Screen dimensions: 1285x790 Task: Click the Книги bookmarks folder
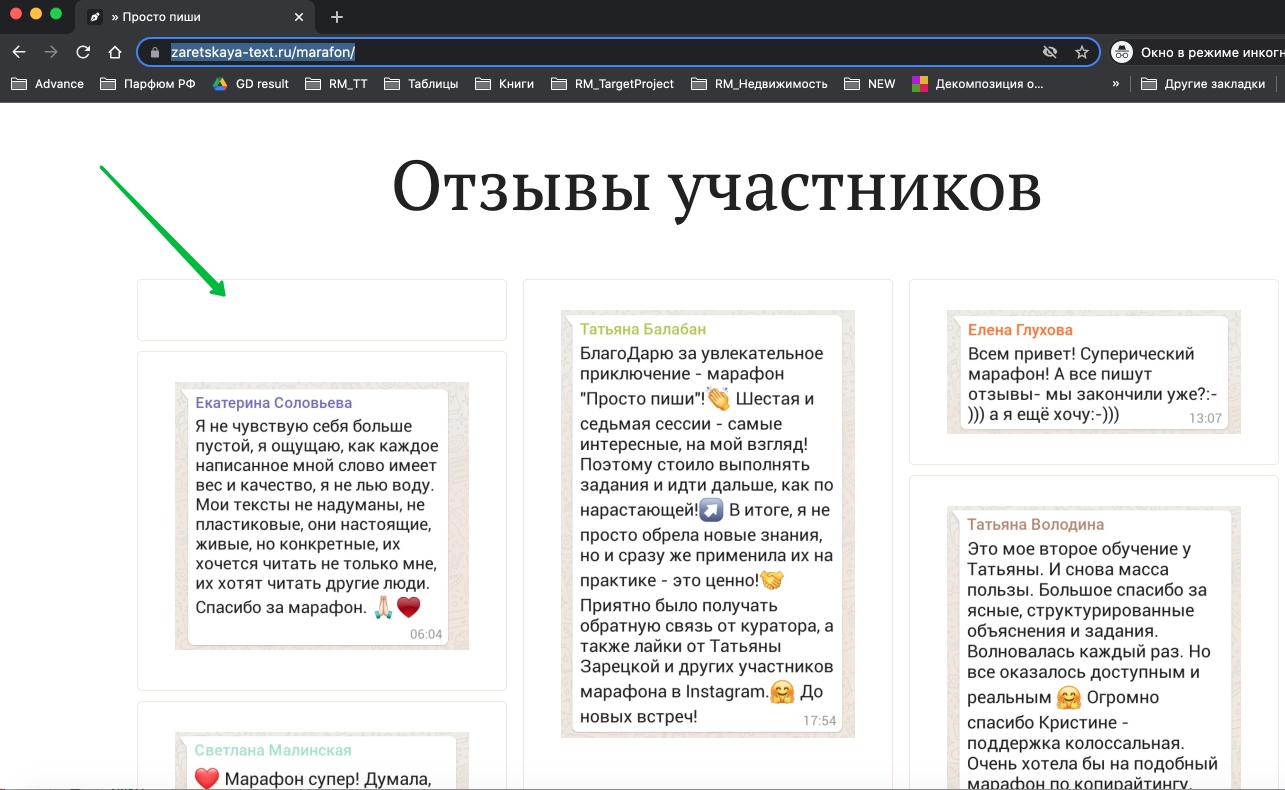(x=505, y=84)
